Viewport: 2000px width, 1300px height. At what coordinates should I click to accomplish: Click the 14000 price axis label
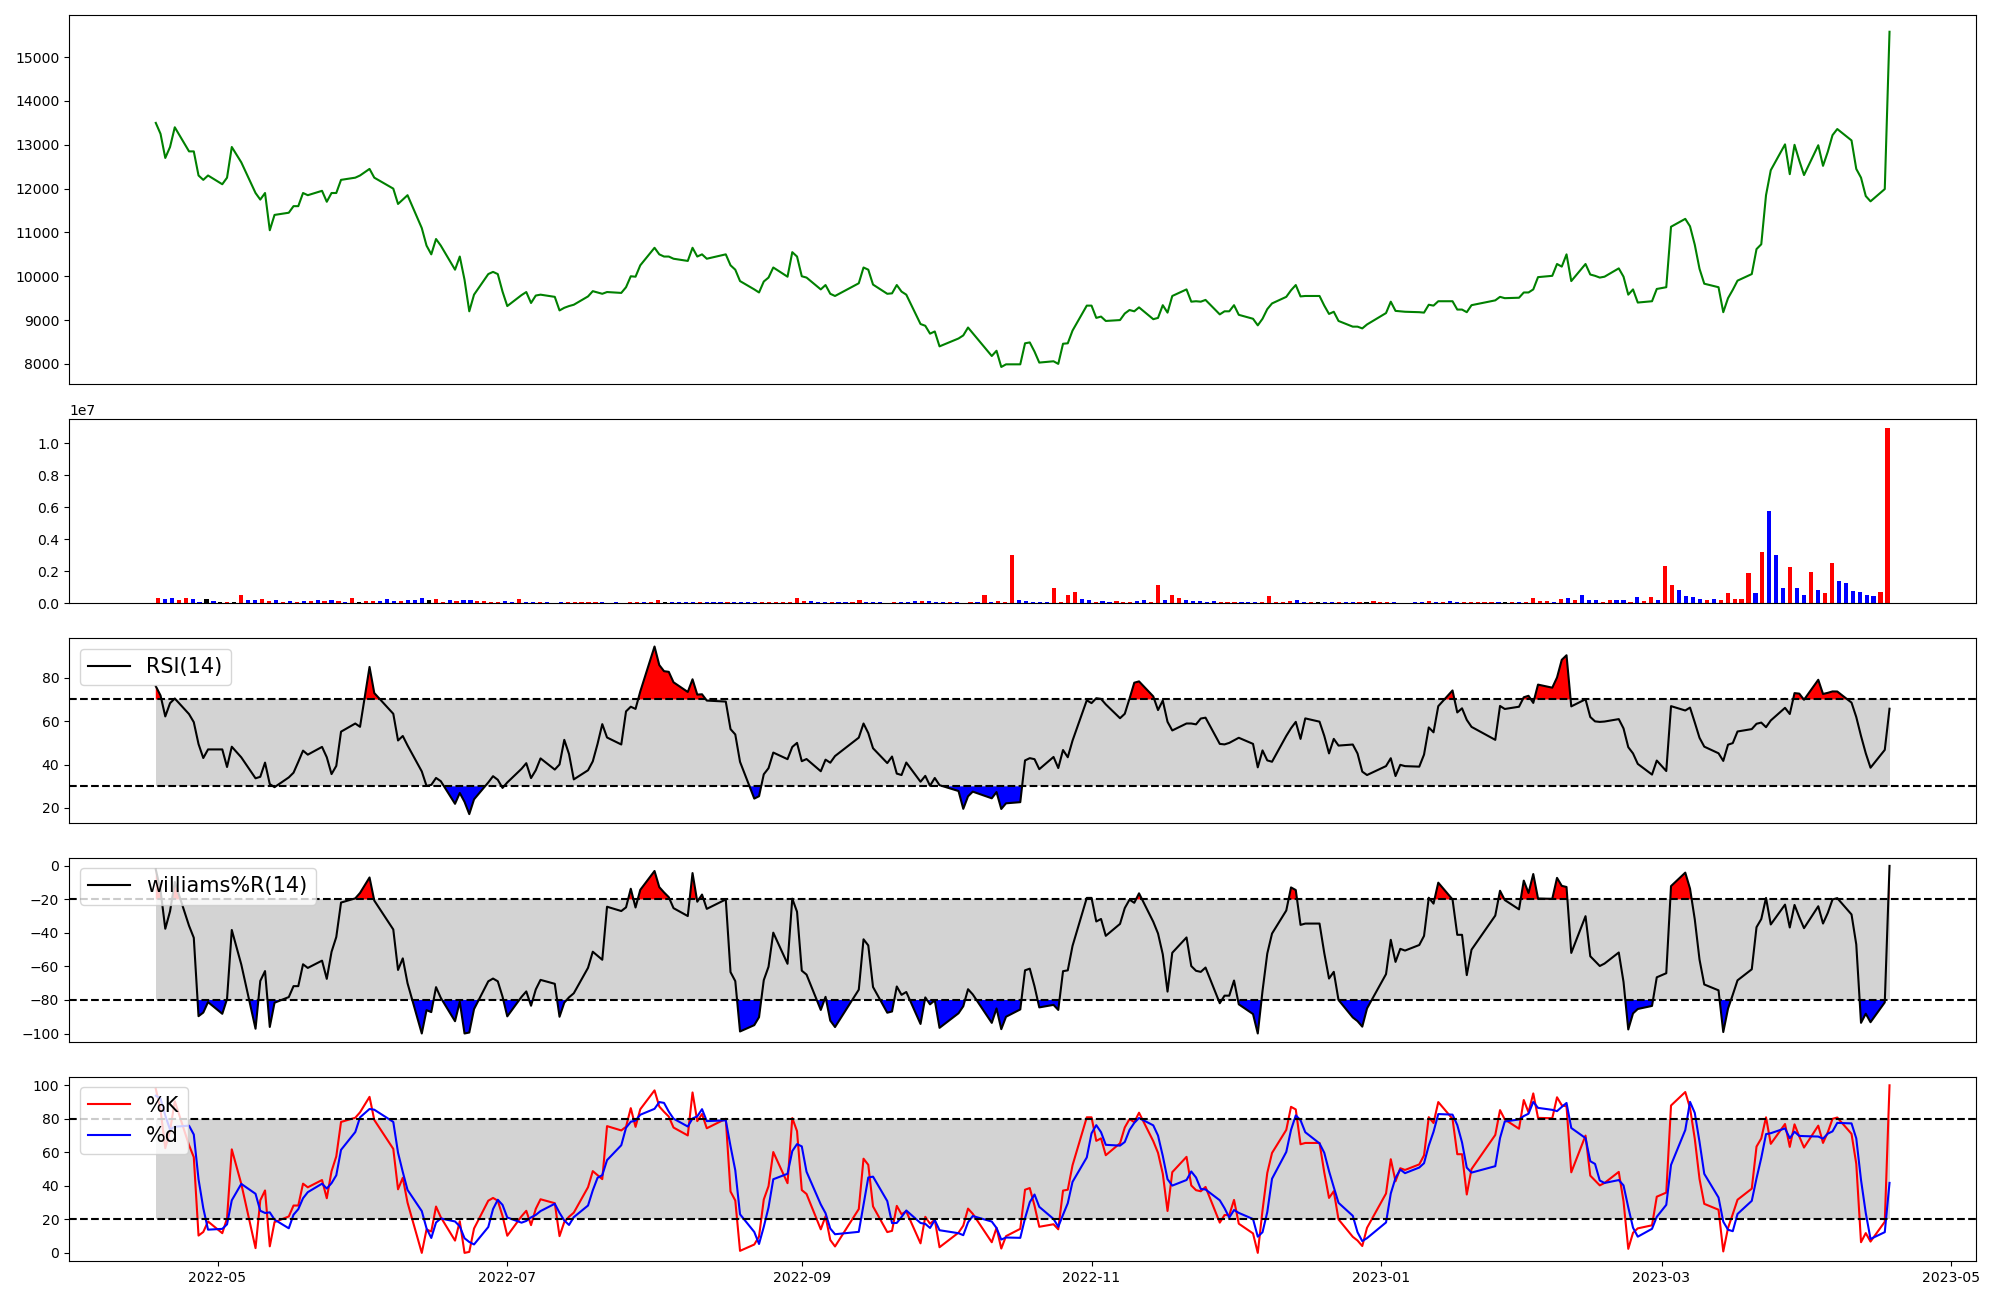pyautogui.click(x=38, y=102)
